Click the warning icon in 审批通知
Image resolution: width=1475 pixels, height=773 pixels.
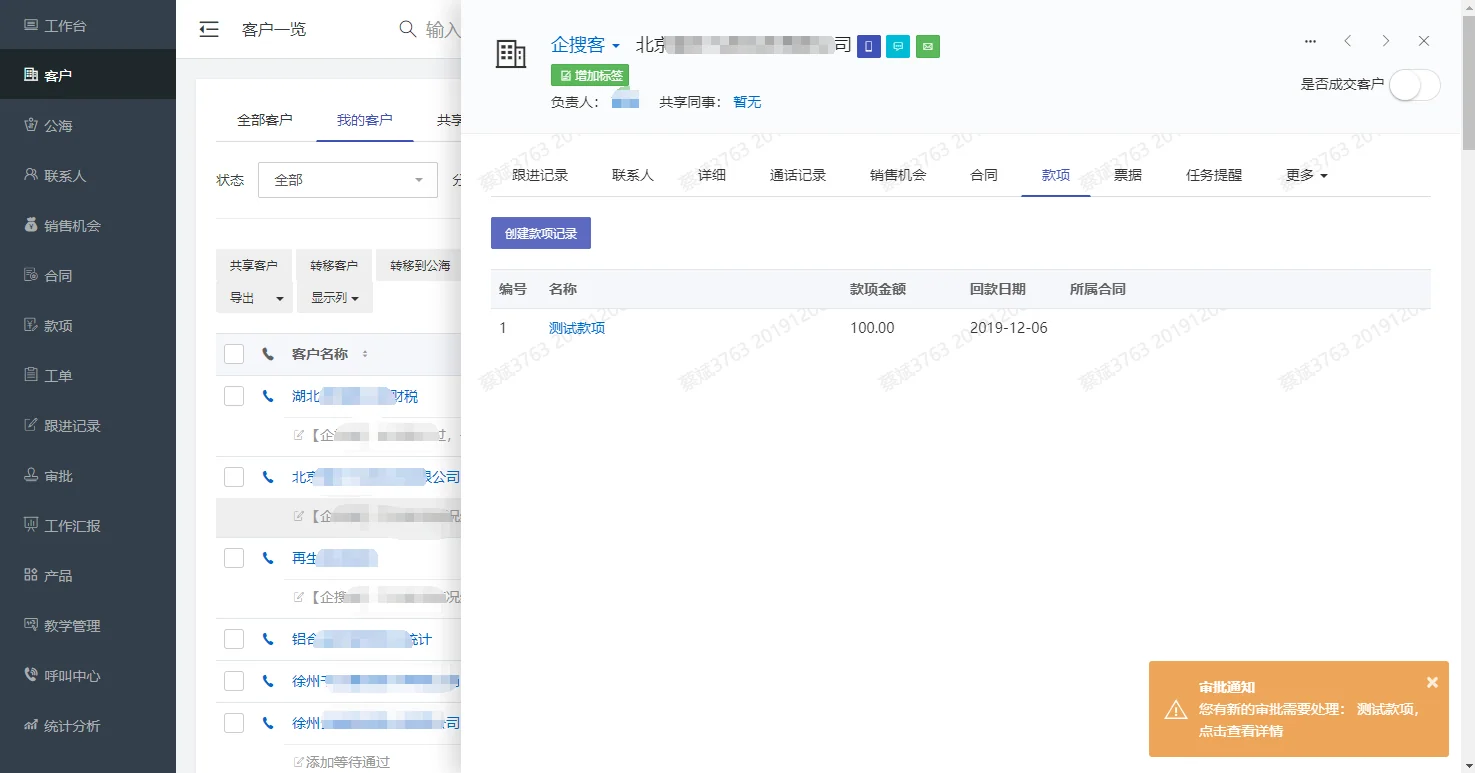pyautogui.click(x=1176, y=709)
